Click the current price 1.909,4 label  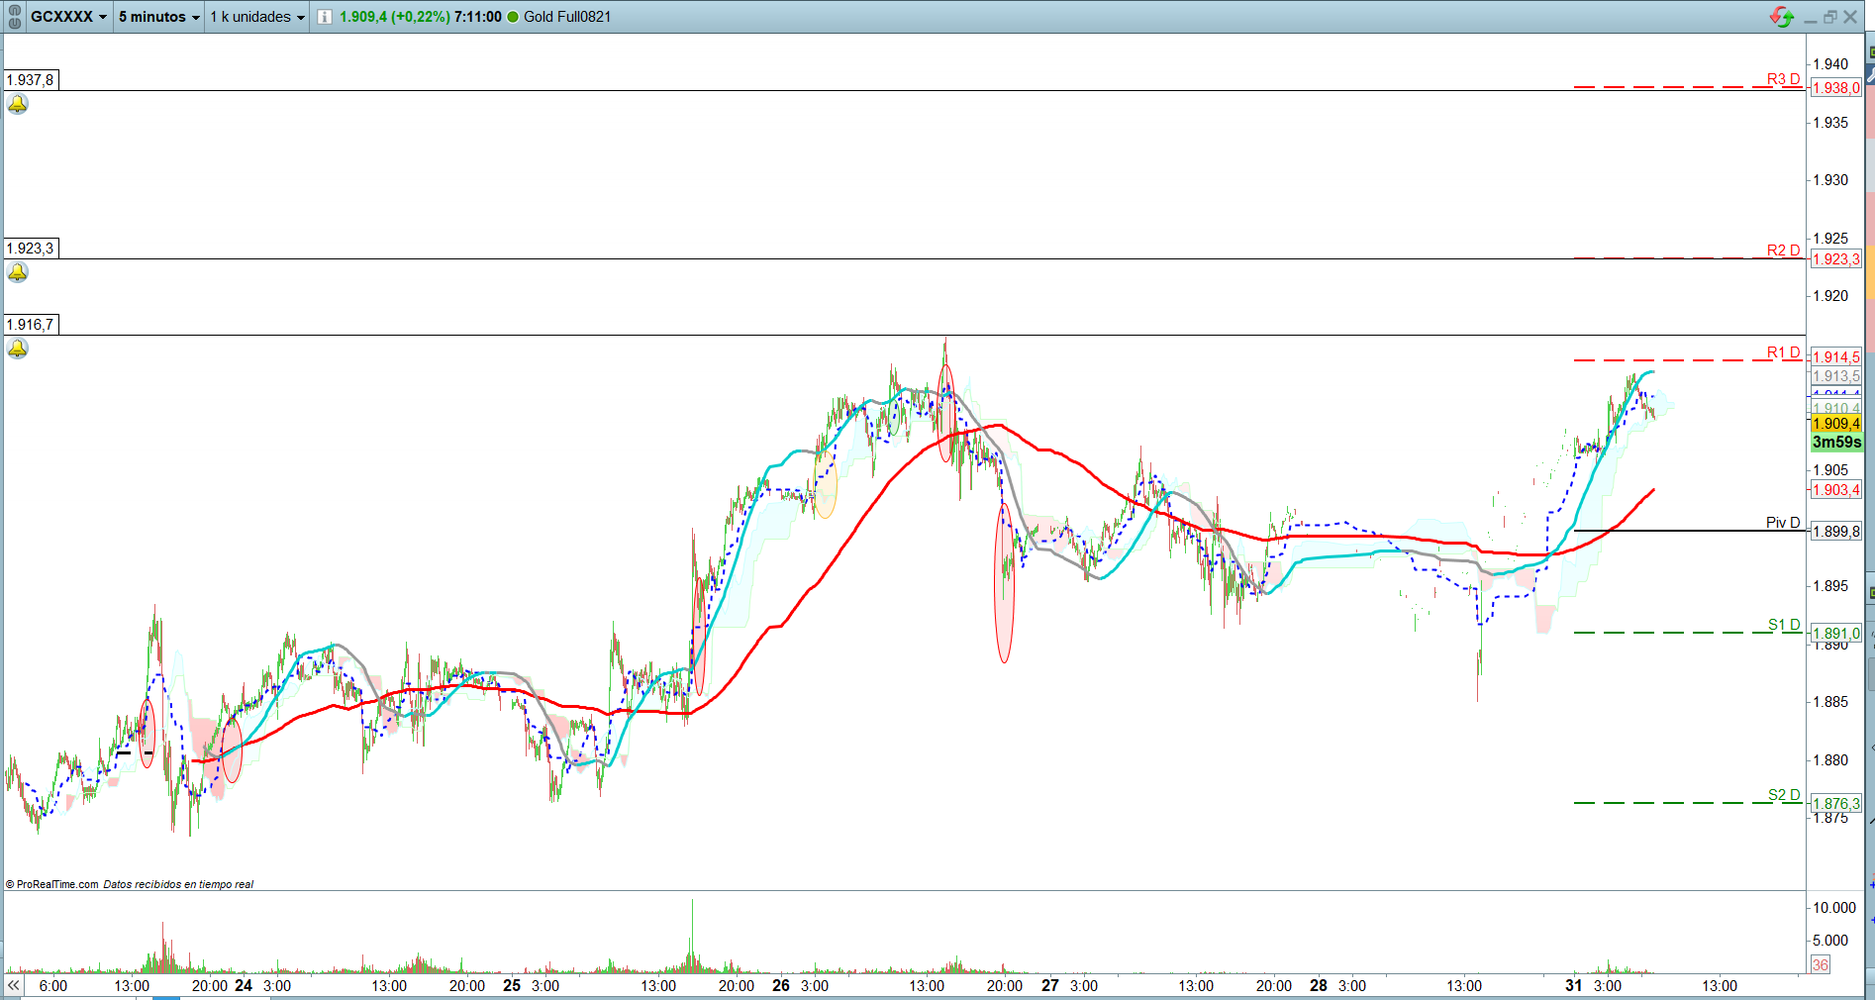point(1836,423)
